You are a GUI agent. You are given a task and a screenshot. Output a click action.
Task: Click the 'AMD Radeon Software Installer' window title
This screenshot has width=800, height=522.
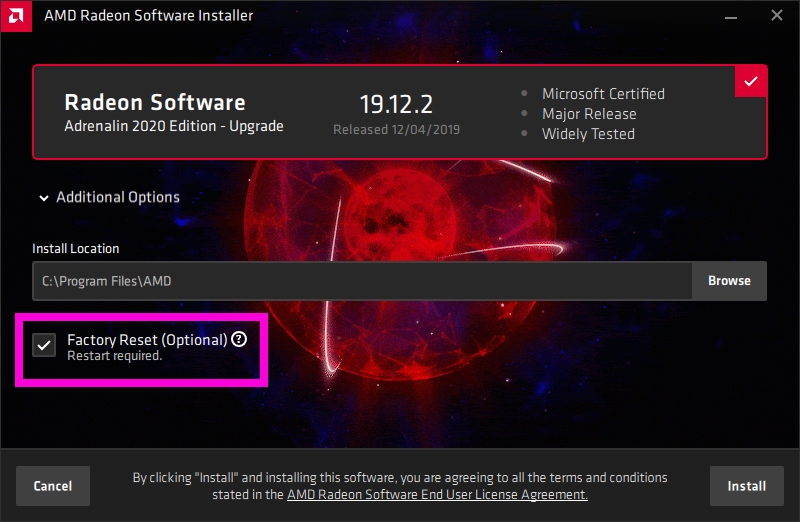click(148, 15)
